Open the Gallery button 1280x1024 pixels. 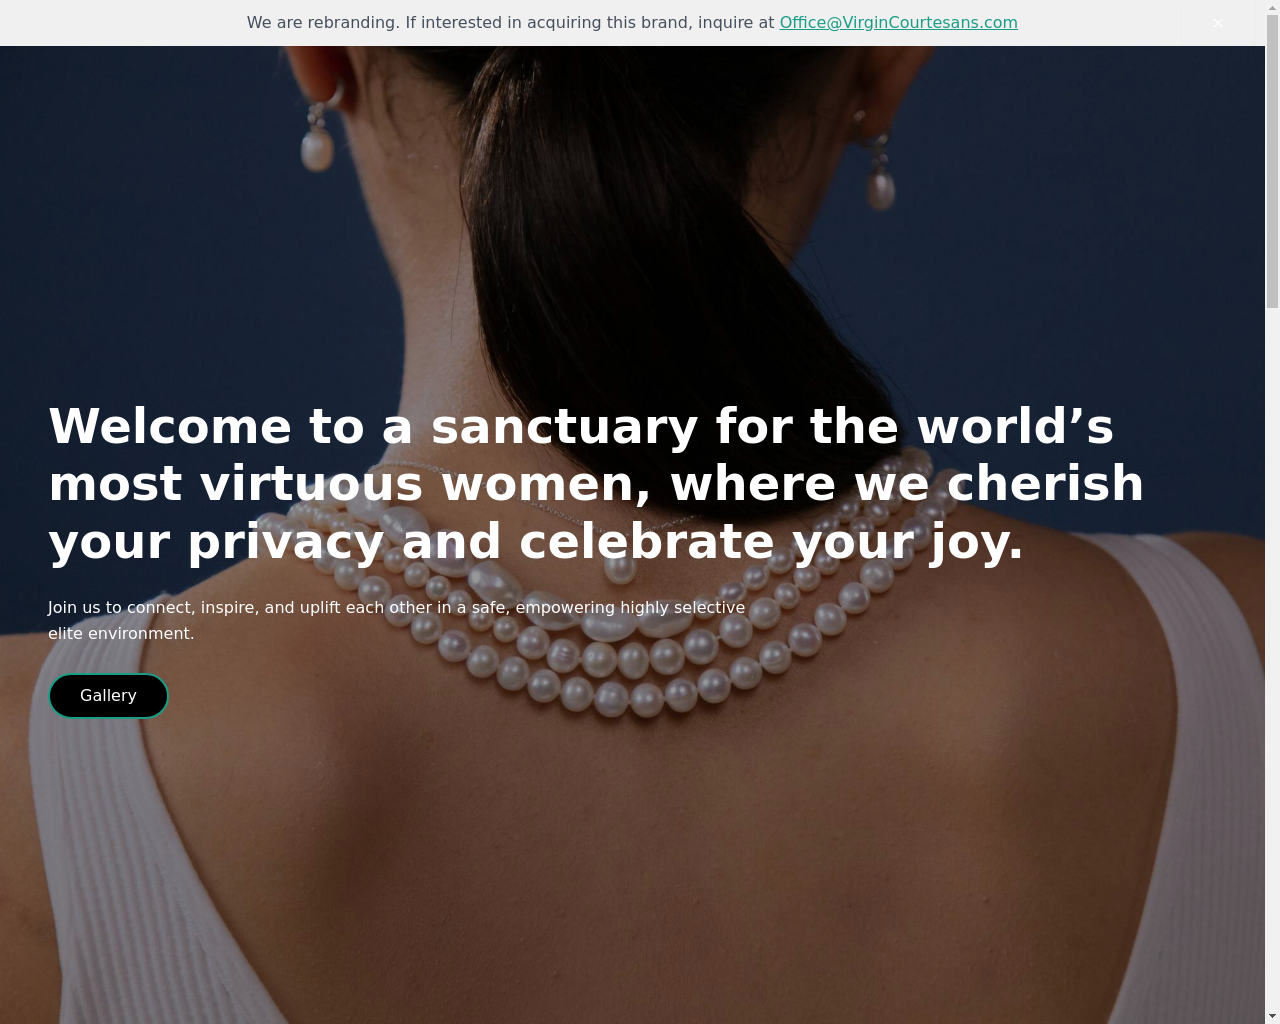[x=108, y=696]
